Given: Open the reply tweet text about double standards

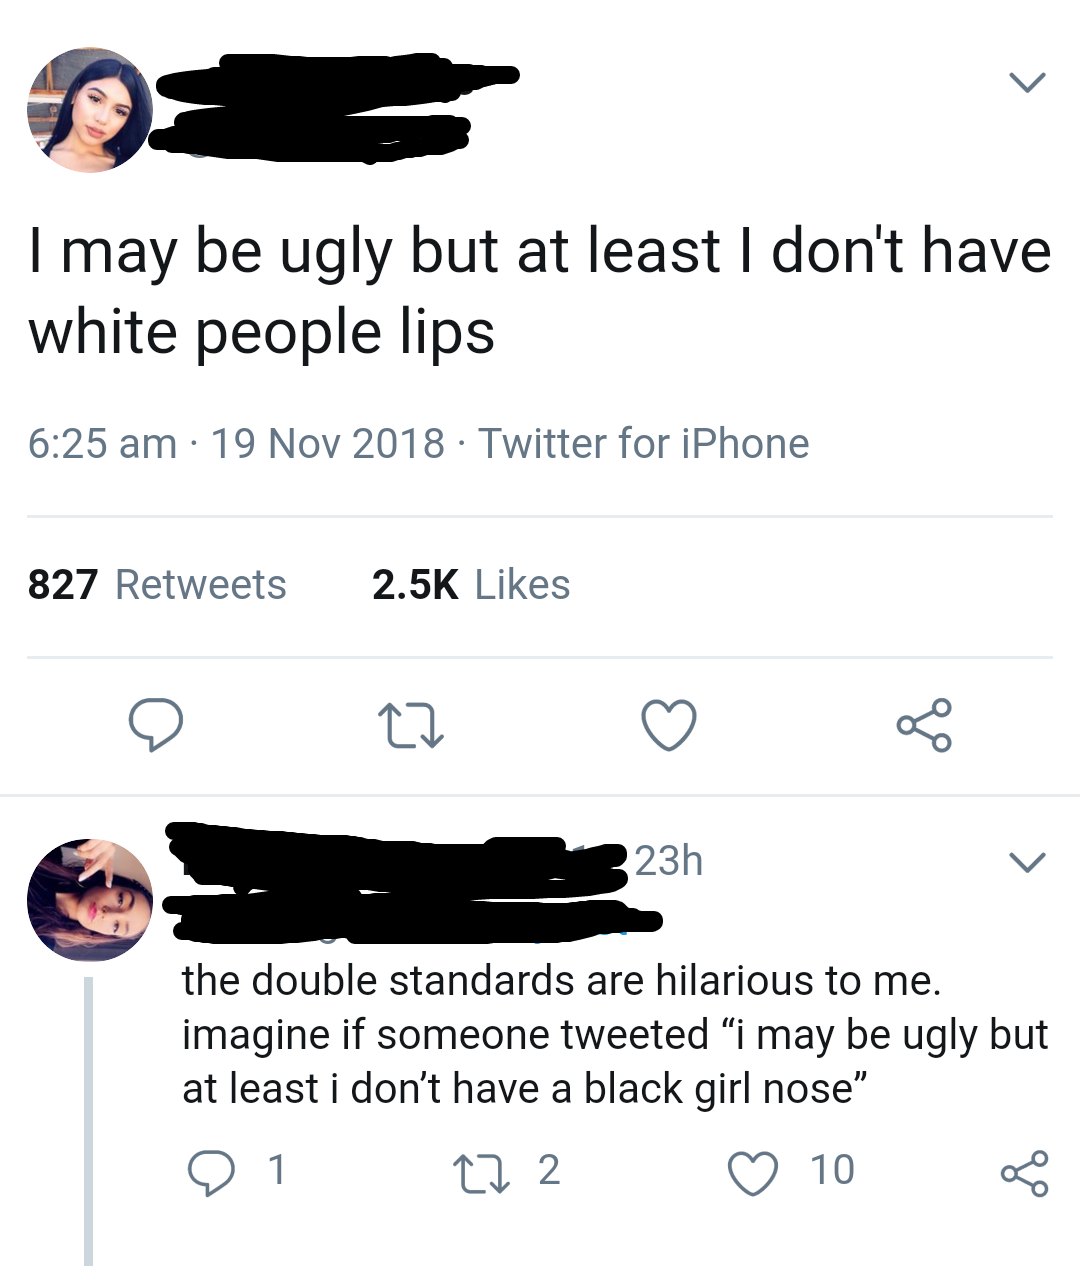Looking at the screenshot, I should (x=615, y=1035).
